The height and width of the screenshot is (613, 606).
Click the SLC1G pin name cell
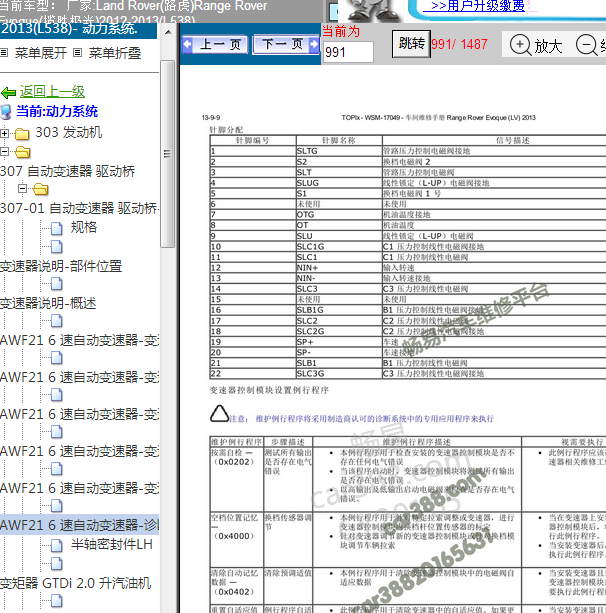point(339,246)
